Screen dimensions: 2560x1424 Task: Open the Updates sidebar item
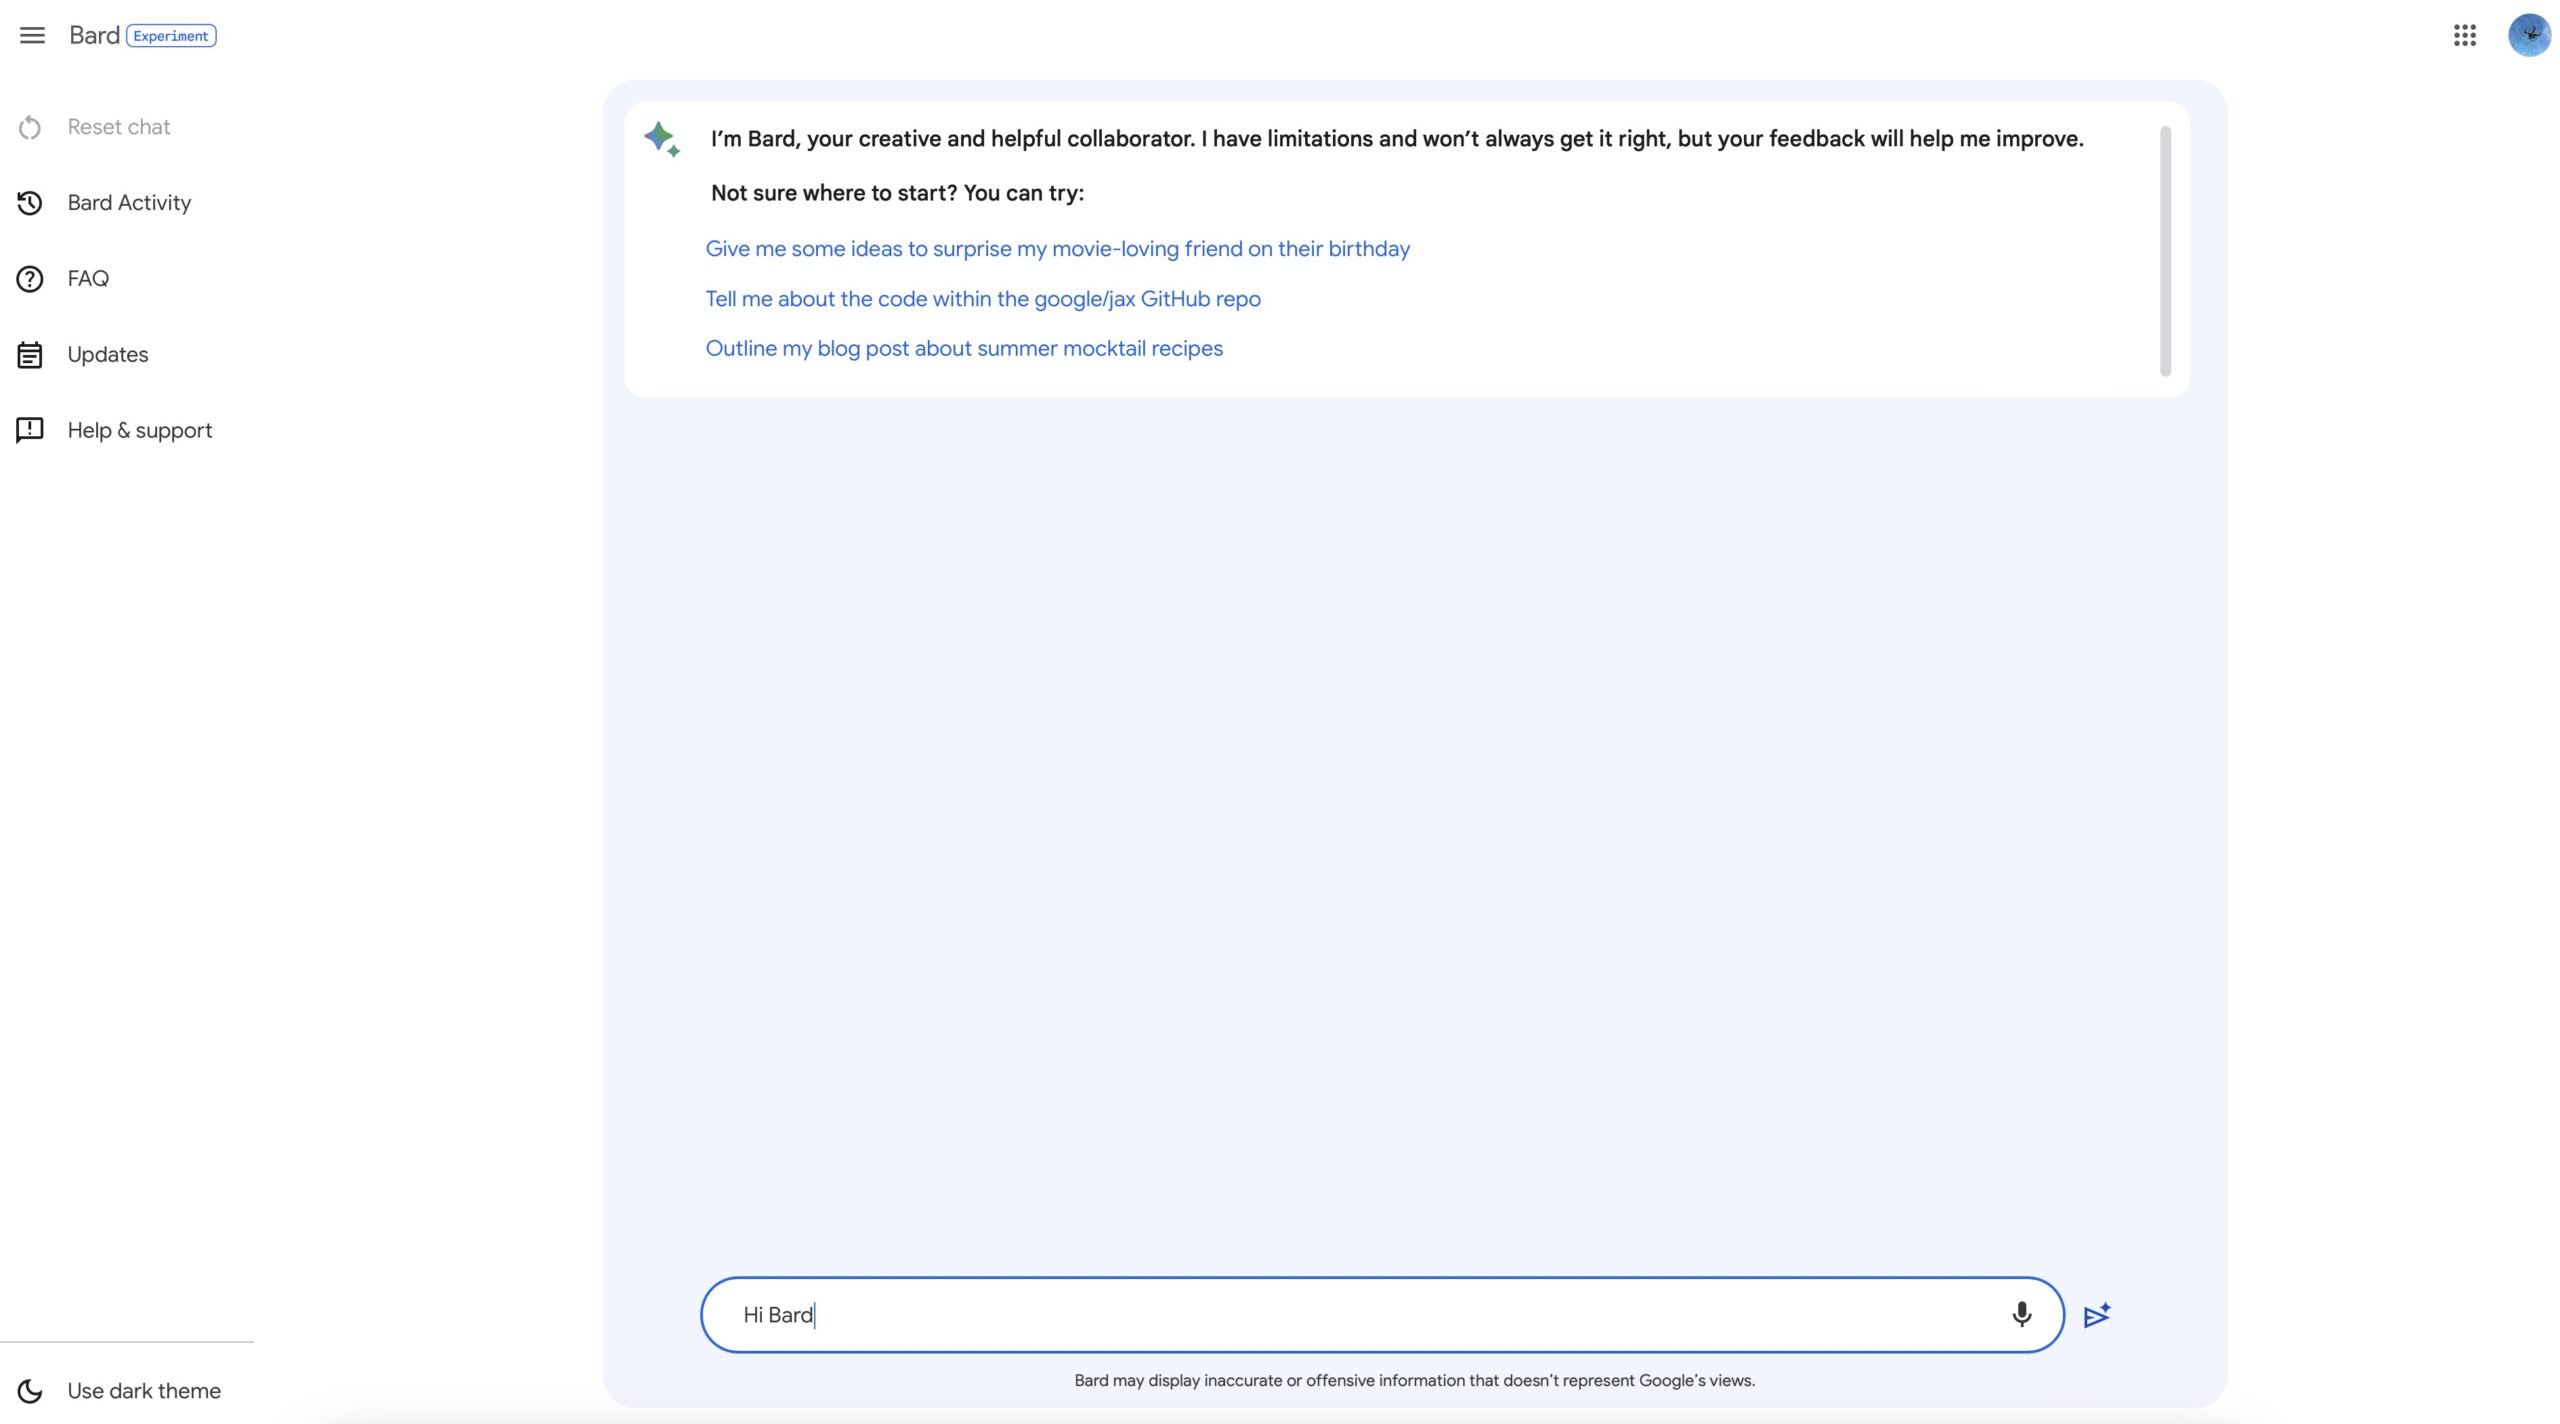click(108, 355)
